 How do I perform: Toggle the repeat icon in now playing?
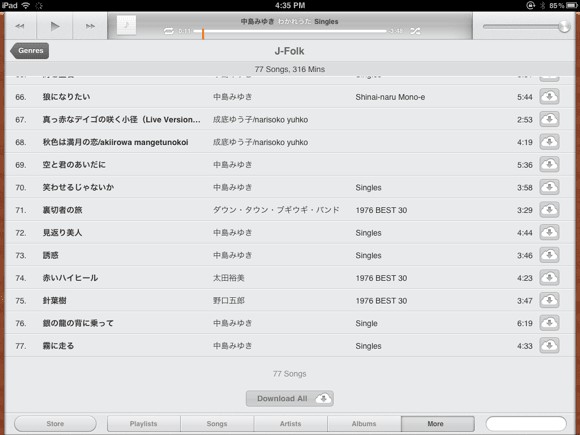tap(169, 31)
